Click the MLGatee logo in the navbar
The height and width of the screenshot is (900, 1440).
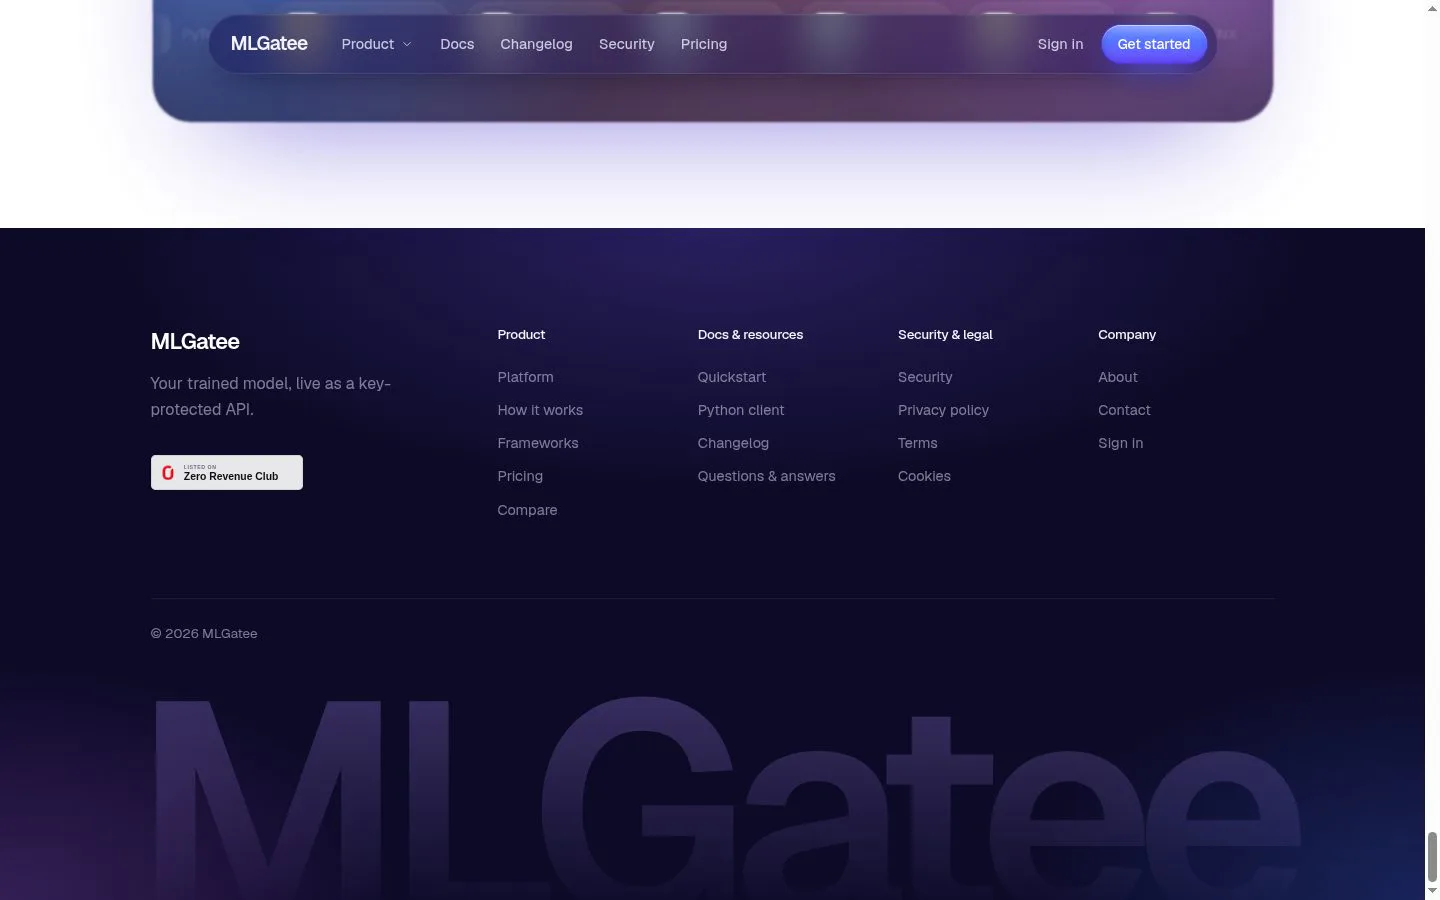pyautogui.click(x=269, y=44)
